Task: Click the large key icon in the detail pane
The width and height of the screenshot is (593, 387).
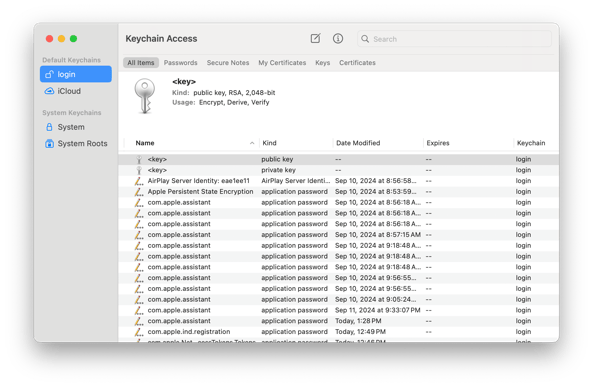Action: pos(144,96)
